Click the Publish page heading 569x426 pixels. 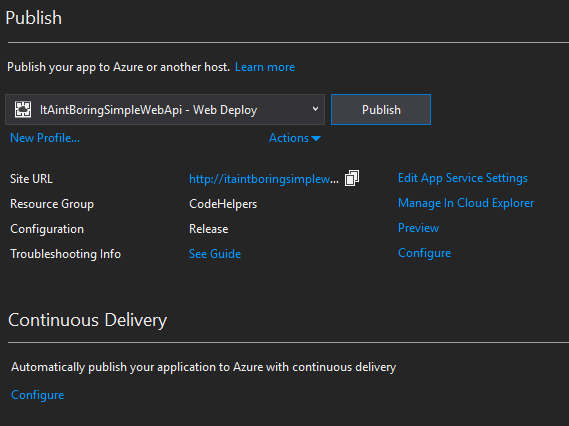33,18
